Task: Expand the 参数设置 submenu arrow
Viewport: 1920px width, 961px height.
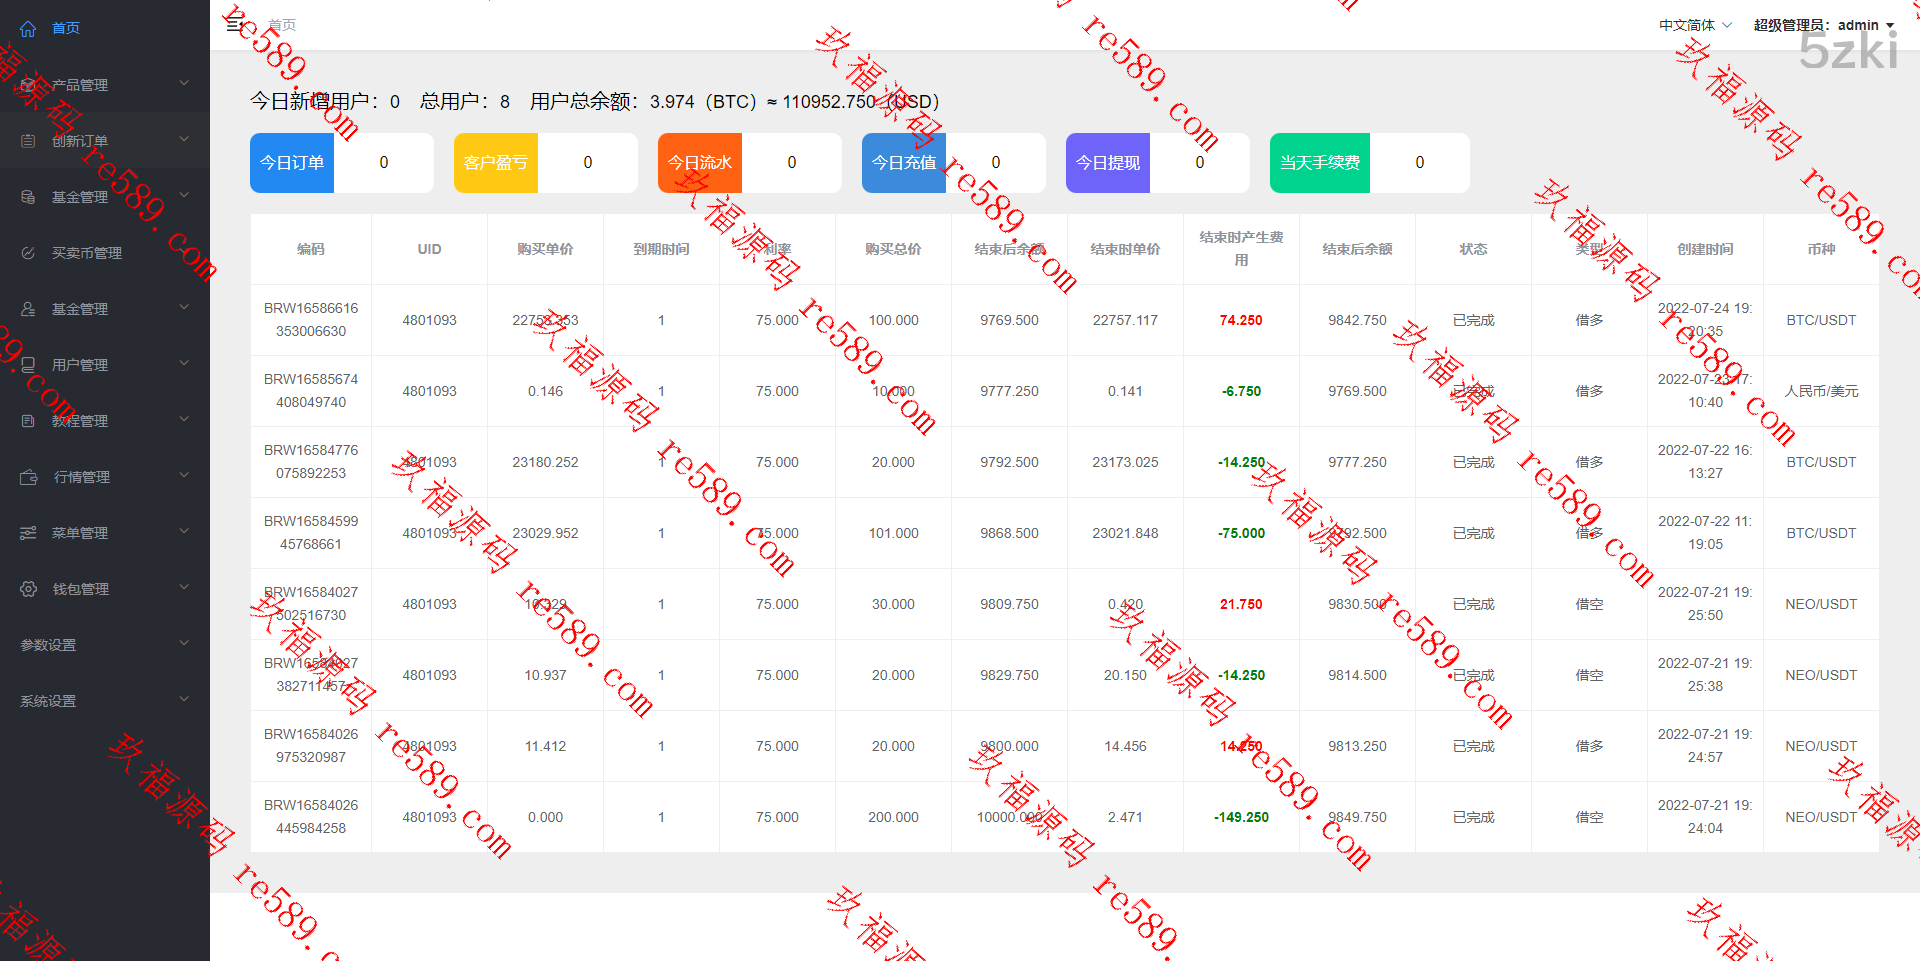Action: (x=184, y=644)
